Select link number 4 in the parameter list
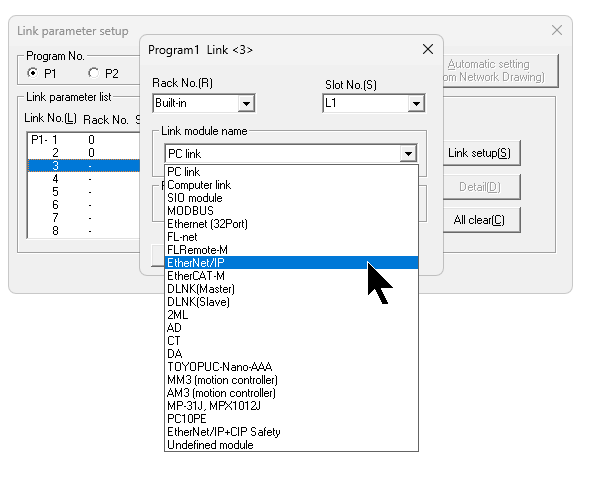Viewport: 592px width, 477px height. click(84, 179)
